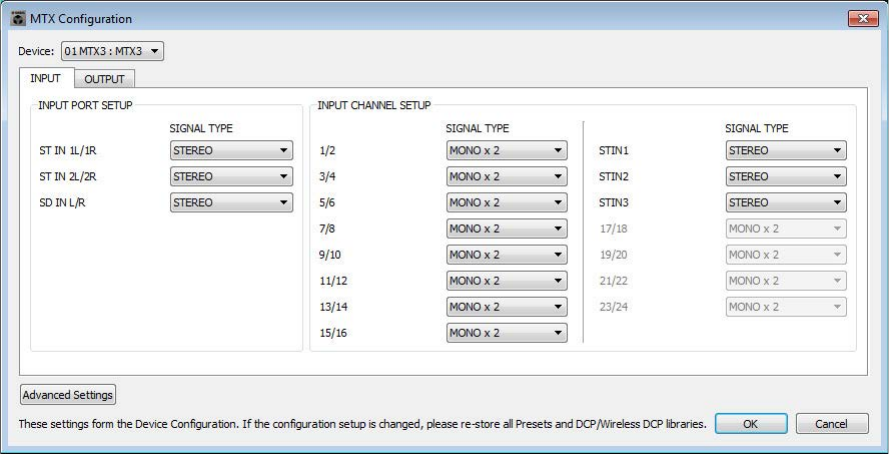This screenshot has width=889, height=454.
Task: Open signal type dropdown for channel 5/6
Action: click(507, 202)
